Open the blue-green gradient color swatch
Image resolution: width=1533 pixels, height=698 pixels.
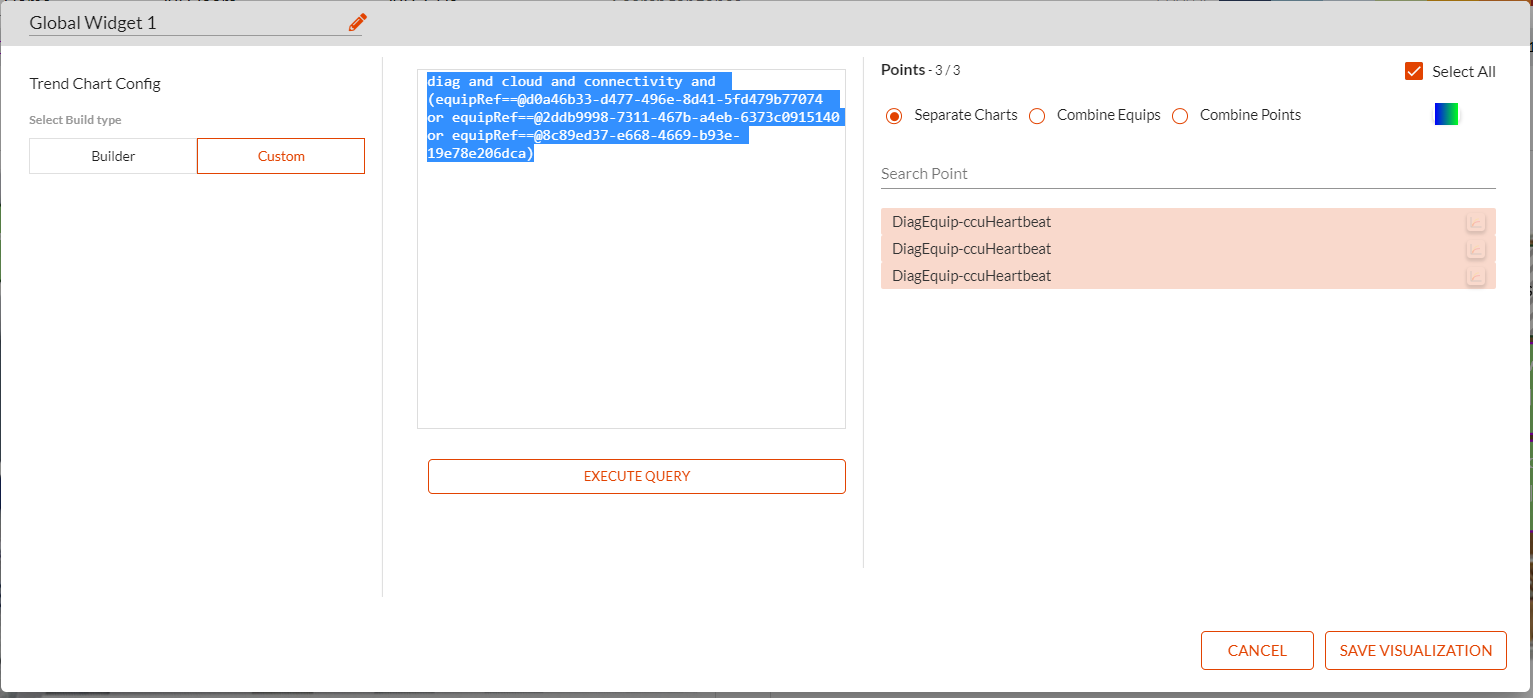point(1446,114)
